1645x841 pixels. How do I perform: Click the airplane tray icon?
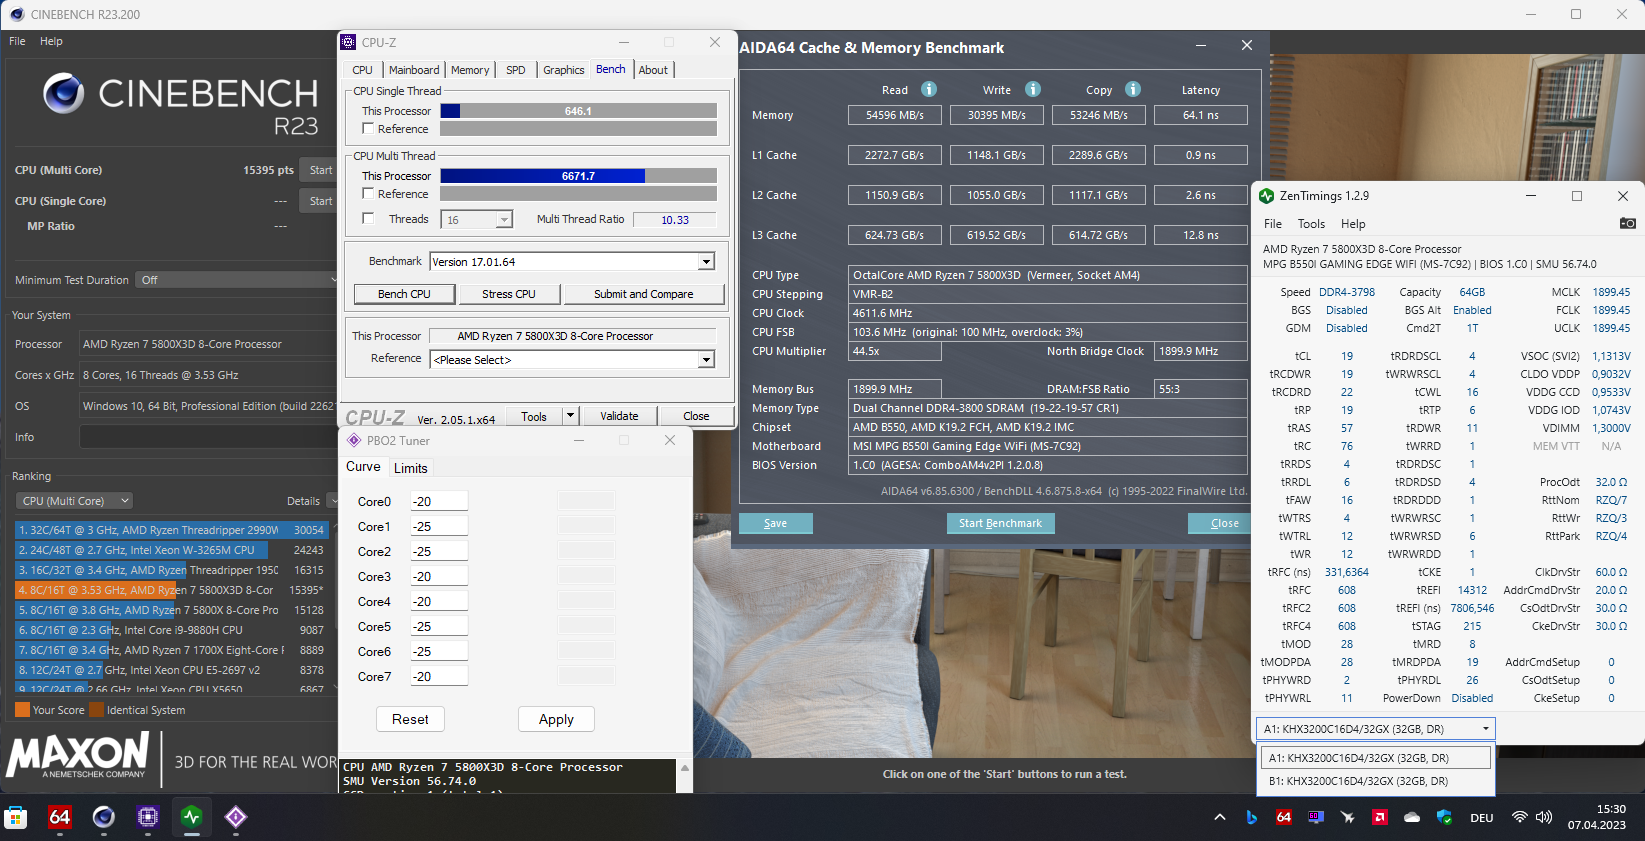click(1348, 817)
